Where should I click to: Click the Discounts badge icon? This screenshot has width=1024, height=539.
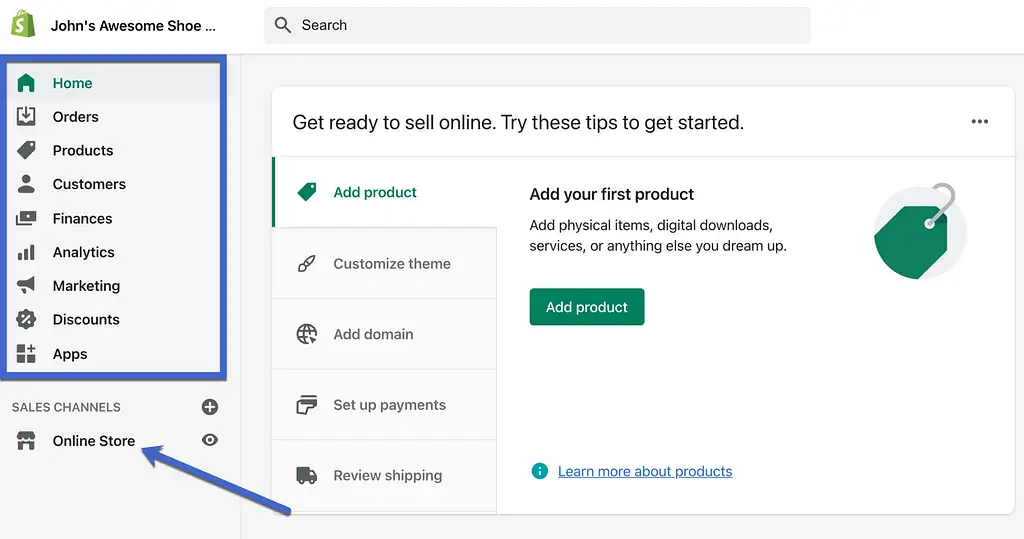coord(26,319)
